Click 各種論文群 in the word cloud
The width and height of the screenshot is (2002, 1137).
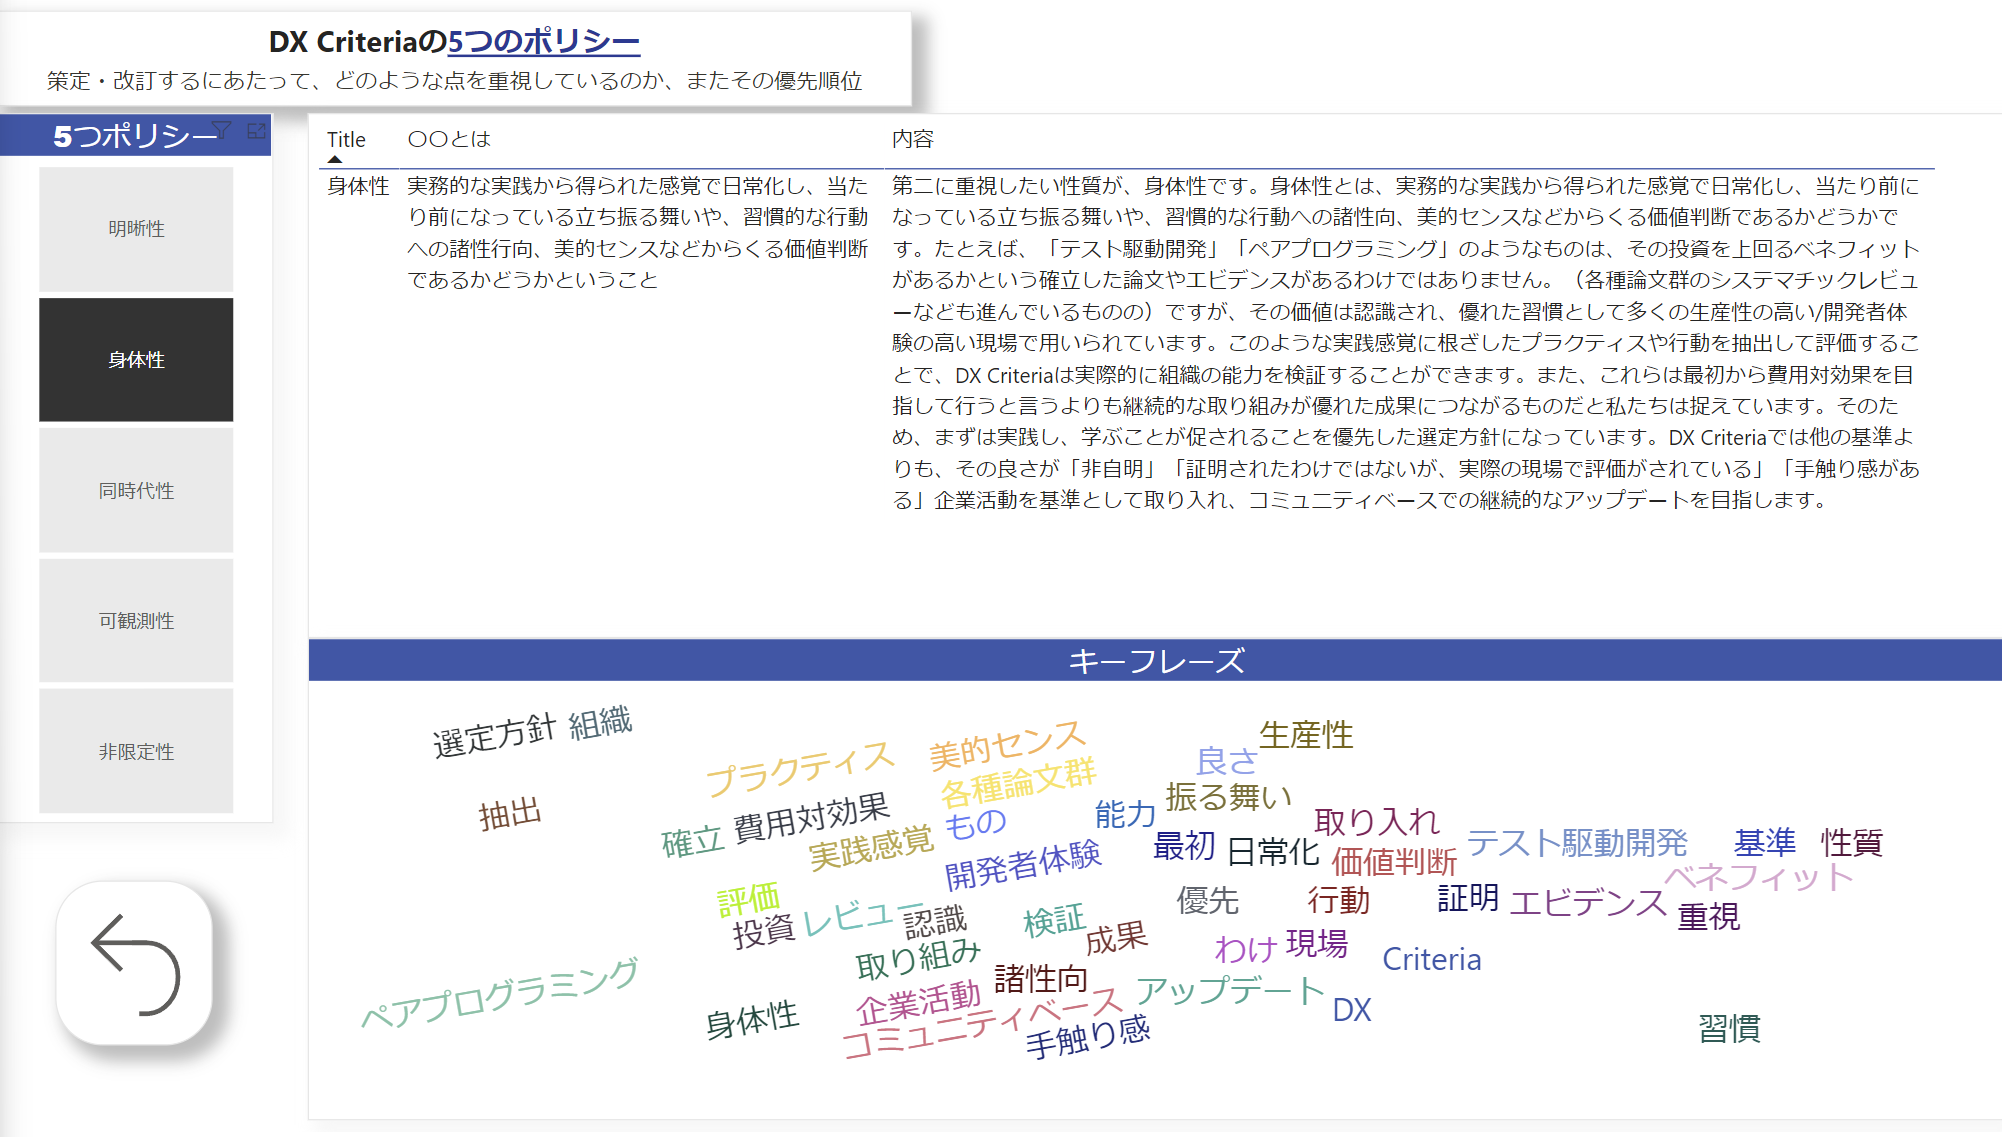(1018, 782)
